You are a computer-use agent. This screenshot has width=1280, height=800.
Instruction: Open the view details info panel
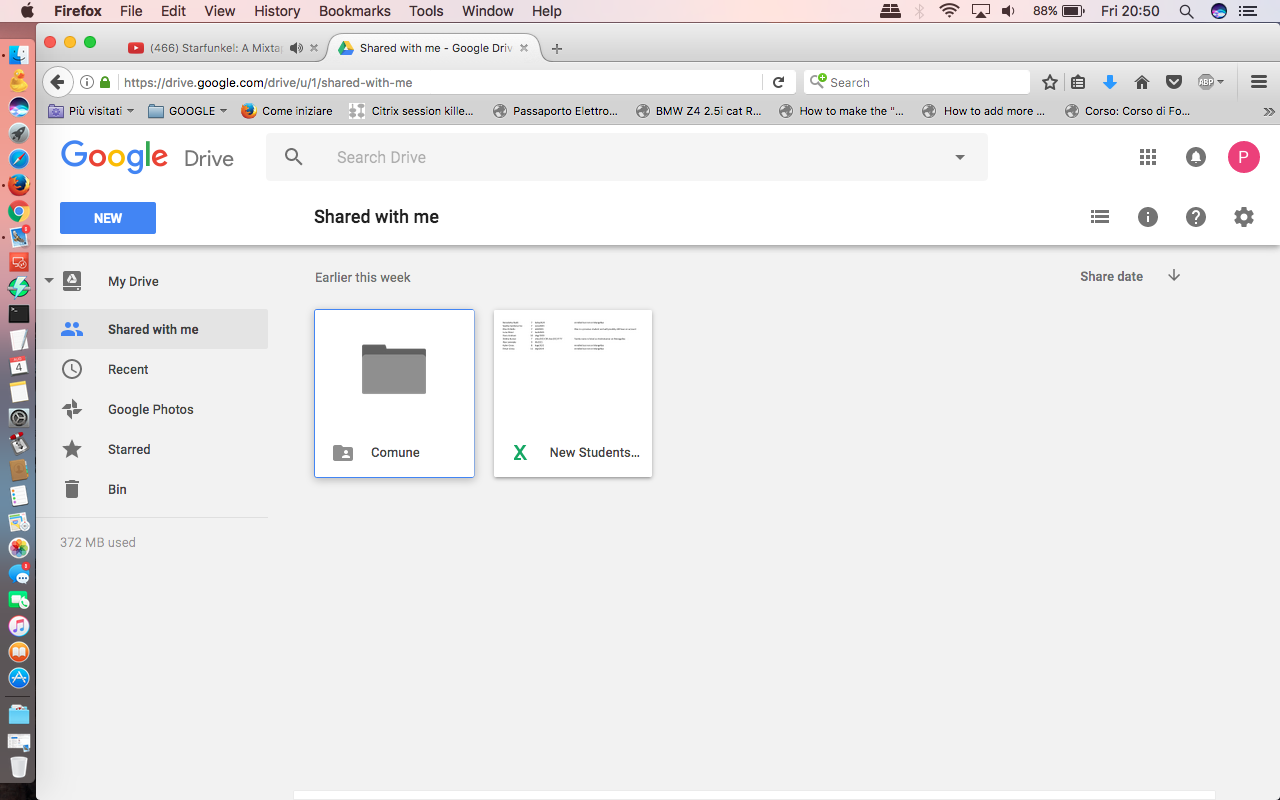tap(1148, 217)
